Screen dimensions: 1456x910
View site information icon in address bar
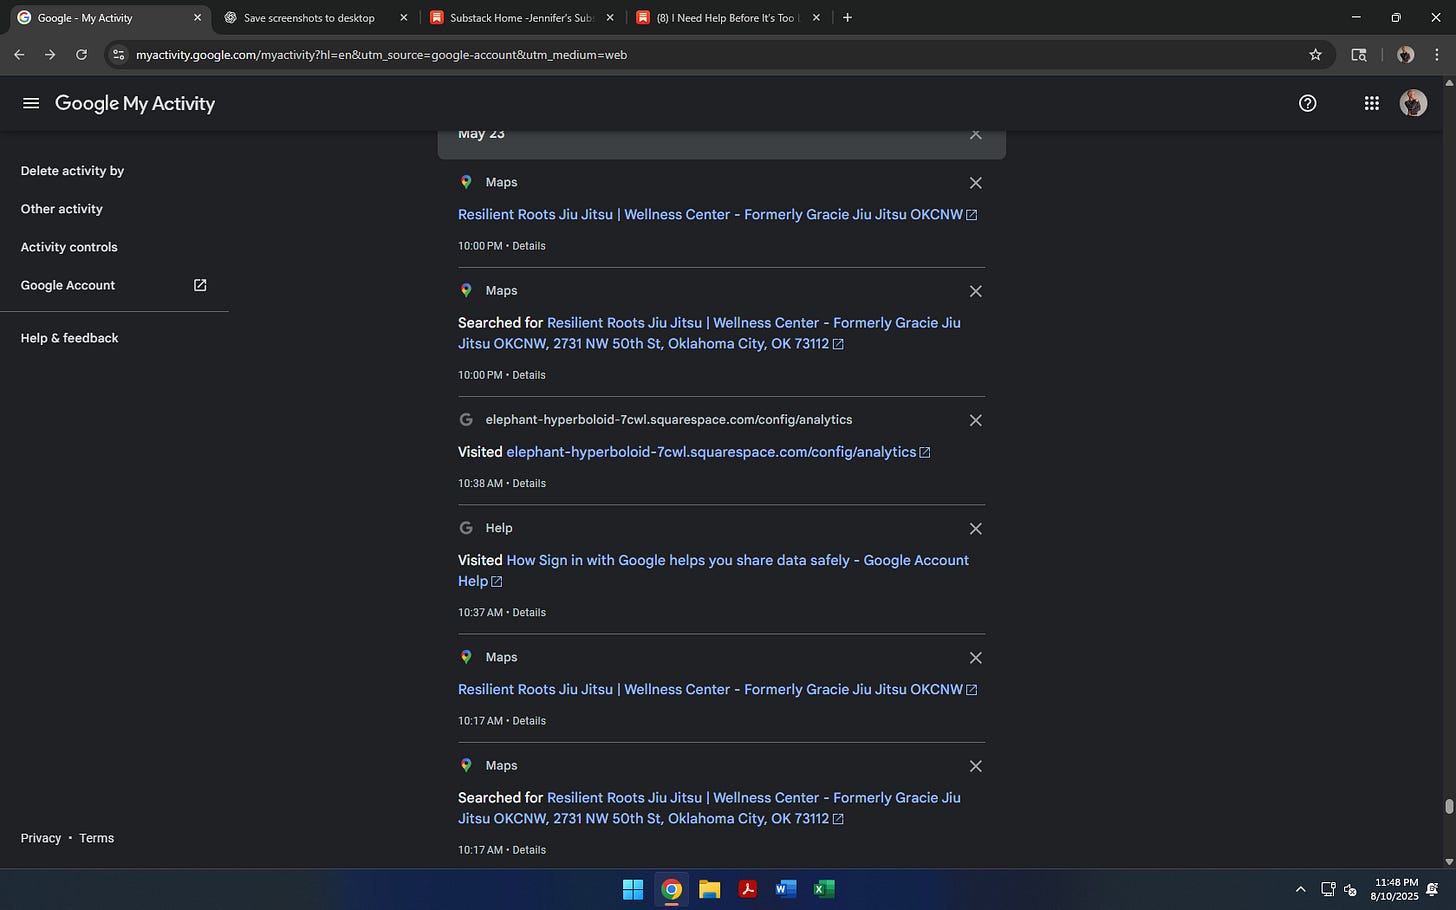pyautogui.click(x=119, y=55)
